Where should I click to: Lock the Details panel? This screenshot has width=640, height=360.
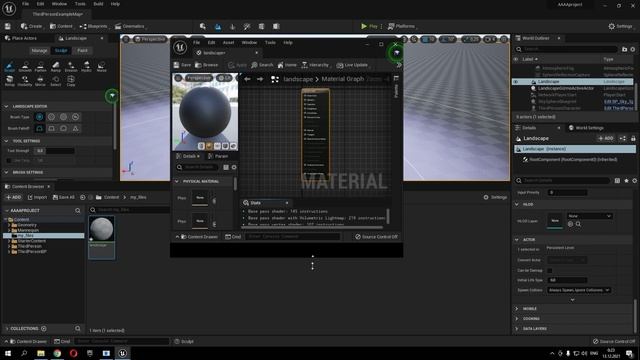[633, 139]
